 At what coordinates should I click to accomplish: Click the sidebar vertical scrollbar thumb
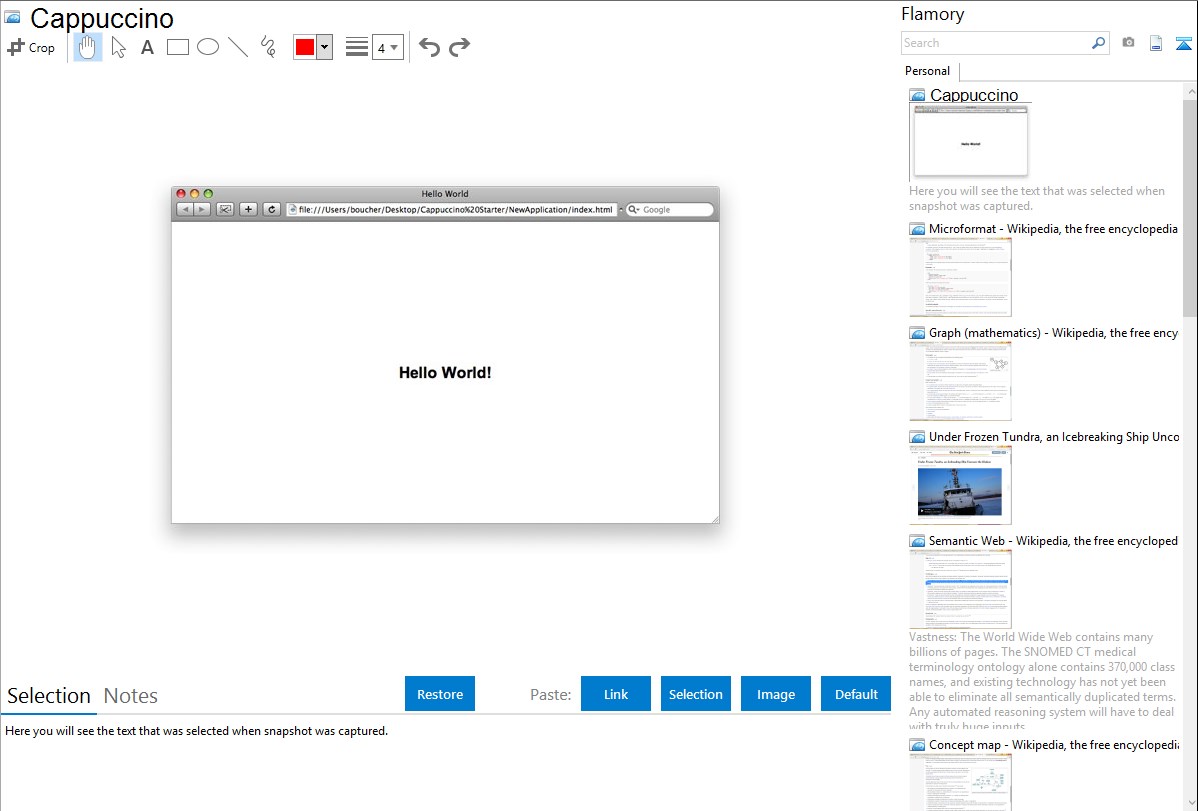[1190, 208]
